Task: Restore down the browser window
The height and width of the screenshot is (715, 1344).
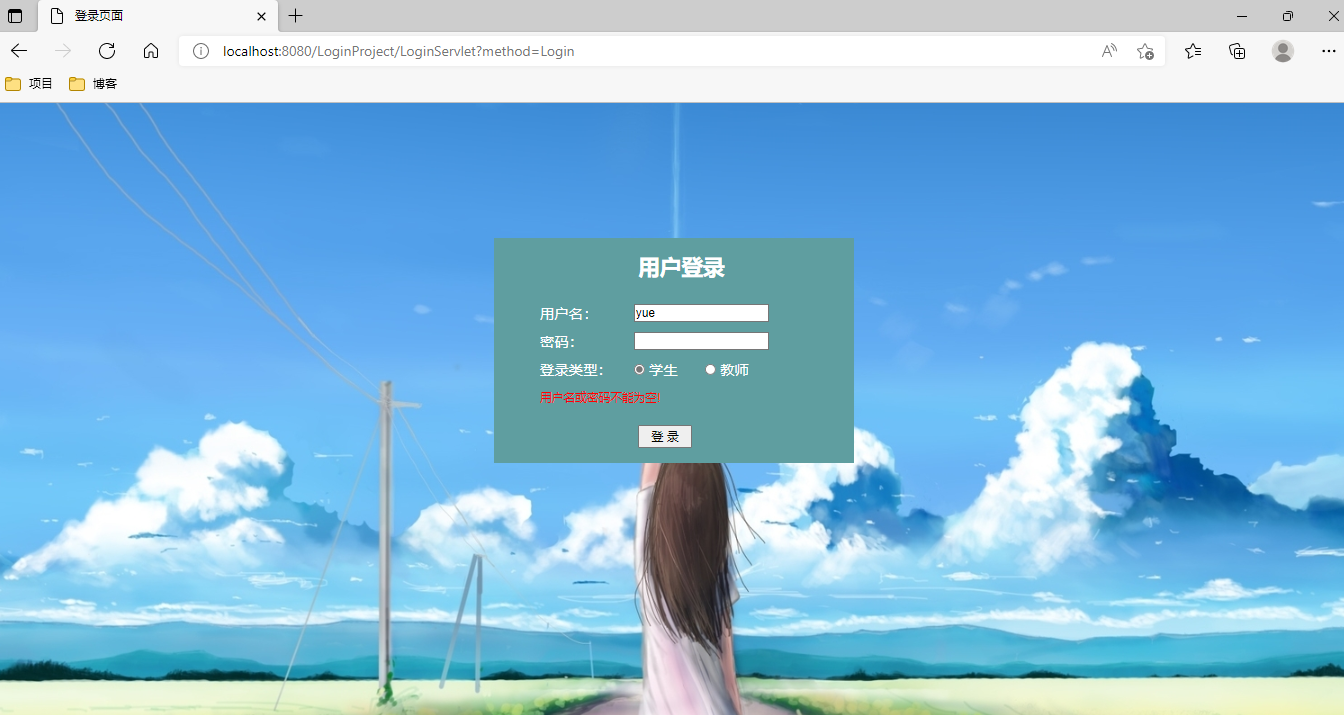Action: [x=1287, y=16]
